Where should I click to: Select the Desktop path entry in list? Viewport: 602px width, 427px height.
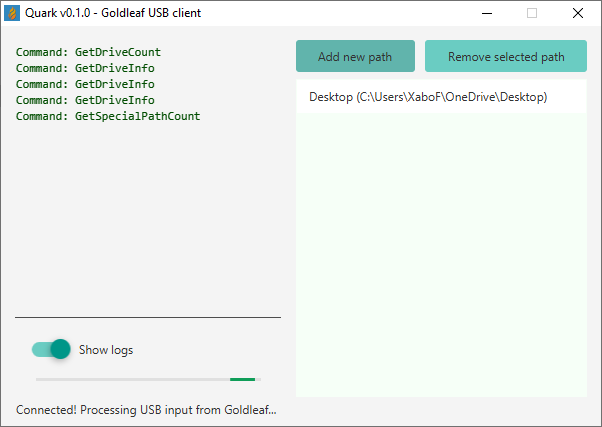tap(441, 97)
